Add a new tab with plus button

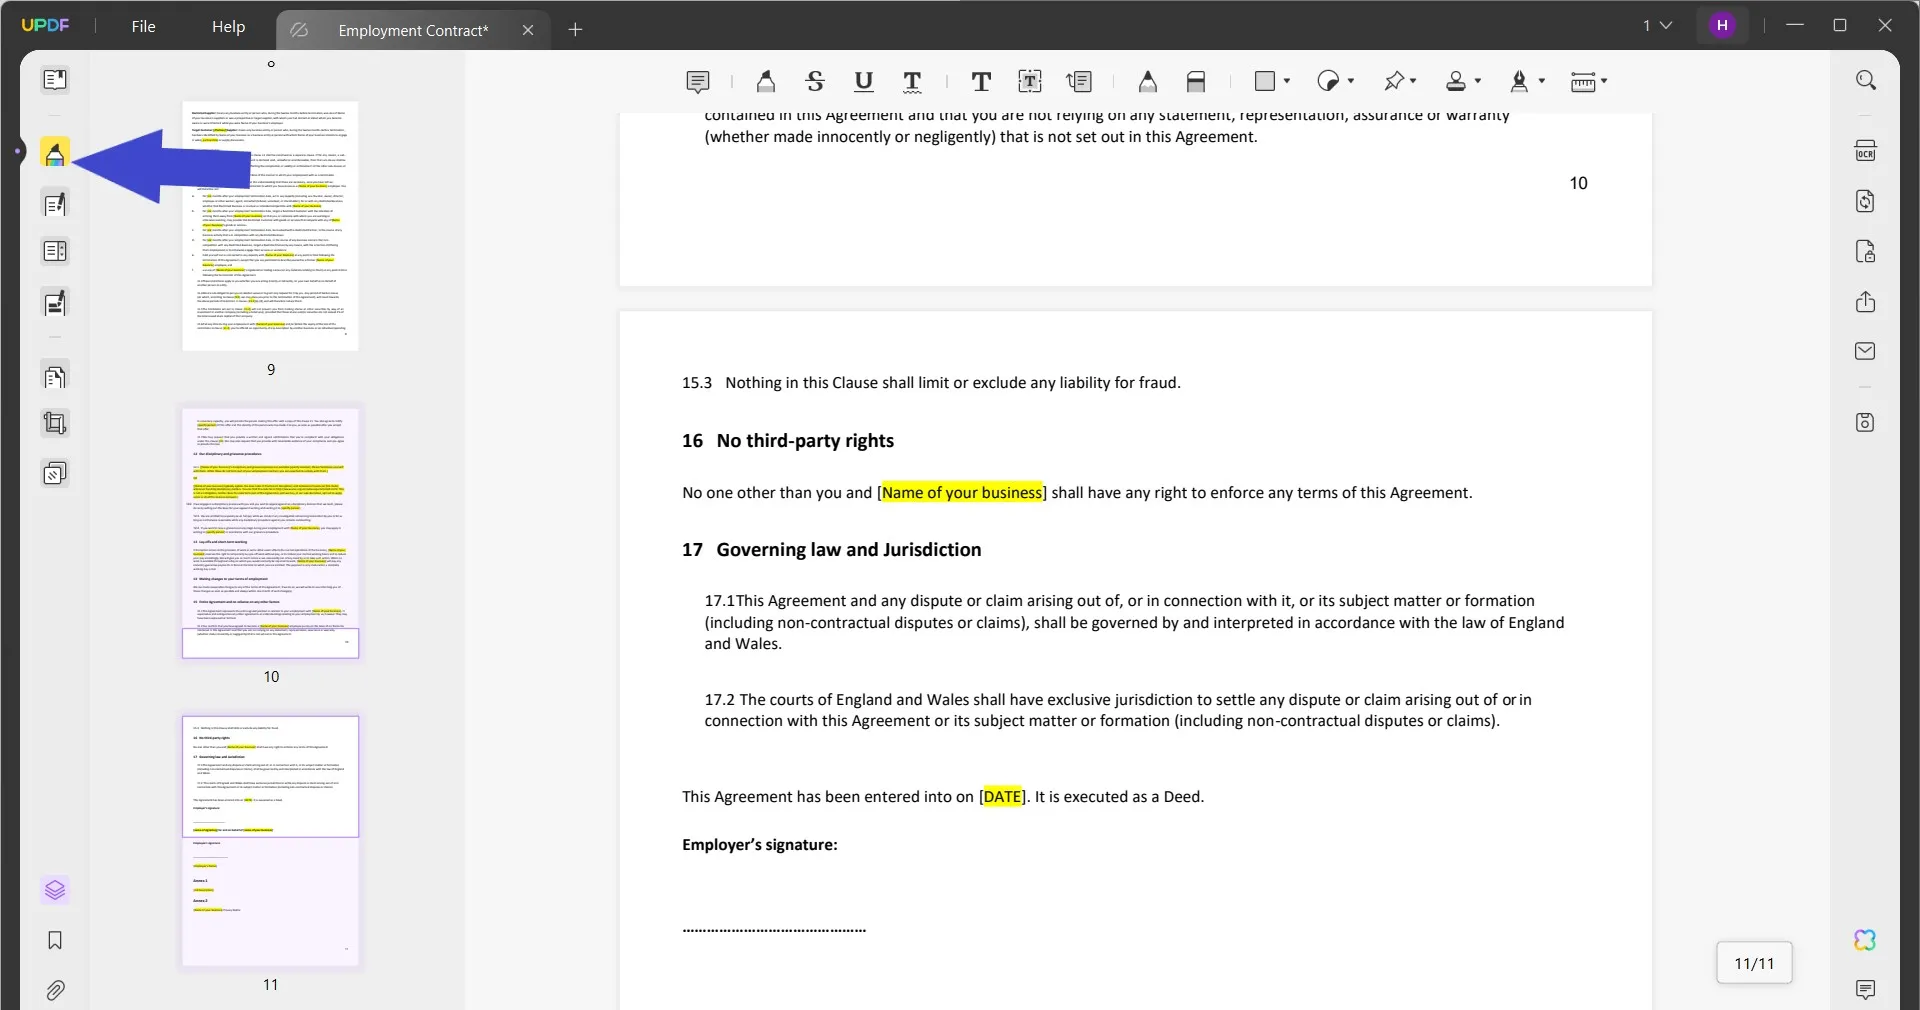tap(575, 30)
